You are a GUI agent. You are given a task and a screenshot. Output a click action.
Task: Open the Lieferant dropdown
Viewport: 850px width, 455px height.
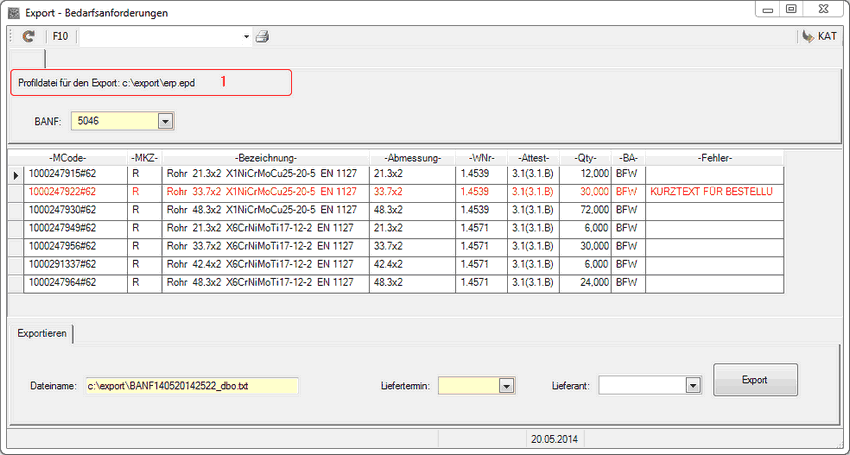[691, 385]
